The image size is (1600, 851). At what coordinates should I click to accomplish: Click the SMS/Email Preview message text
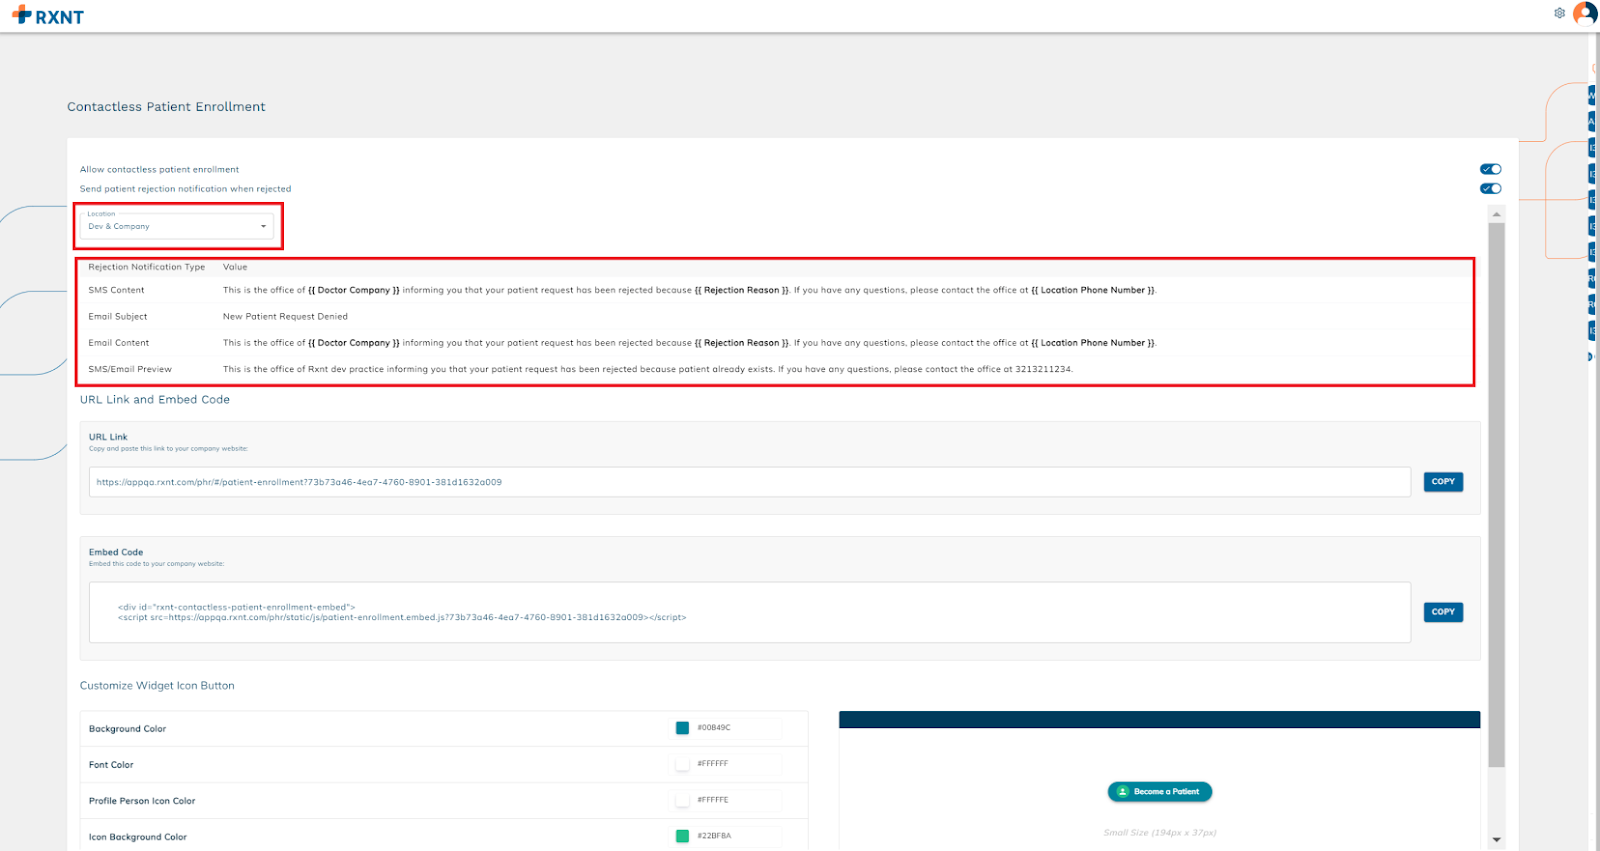click(x=648, y=369)
